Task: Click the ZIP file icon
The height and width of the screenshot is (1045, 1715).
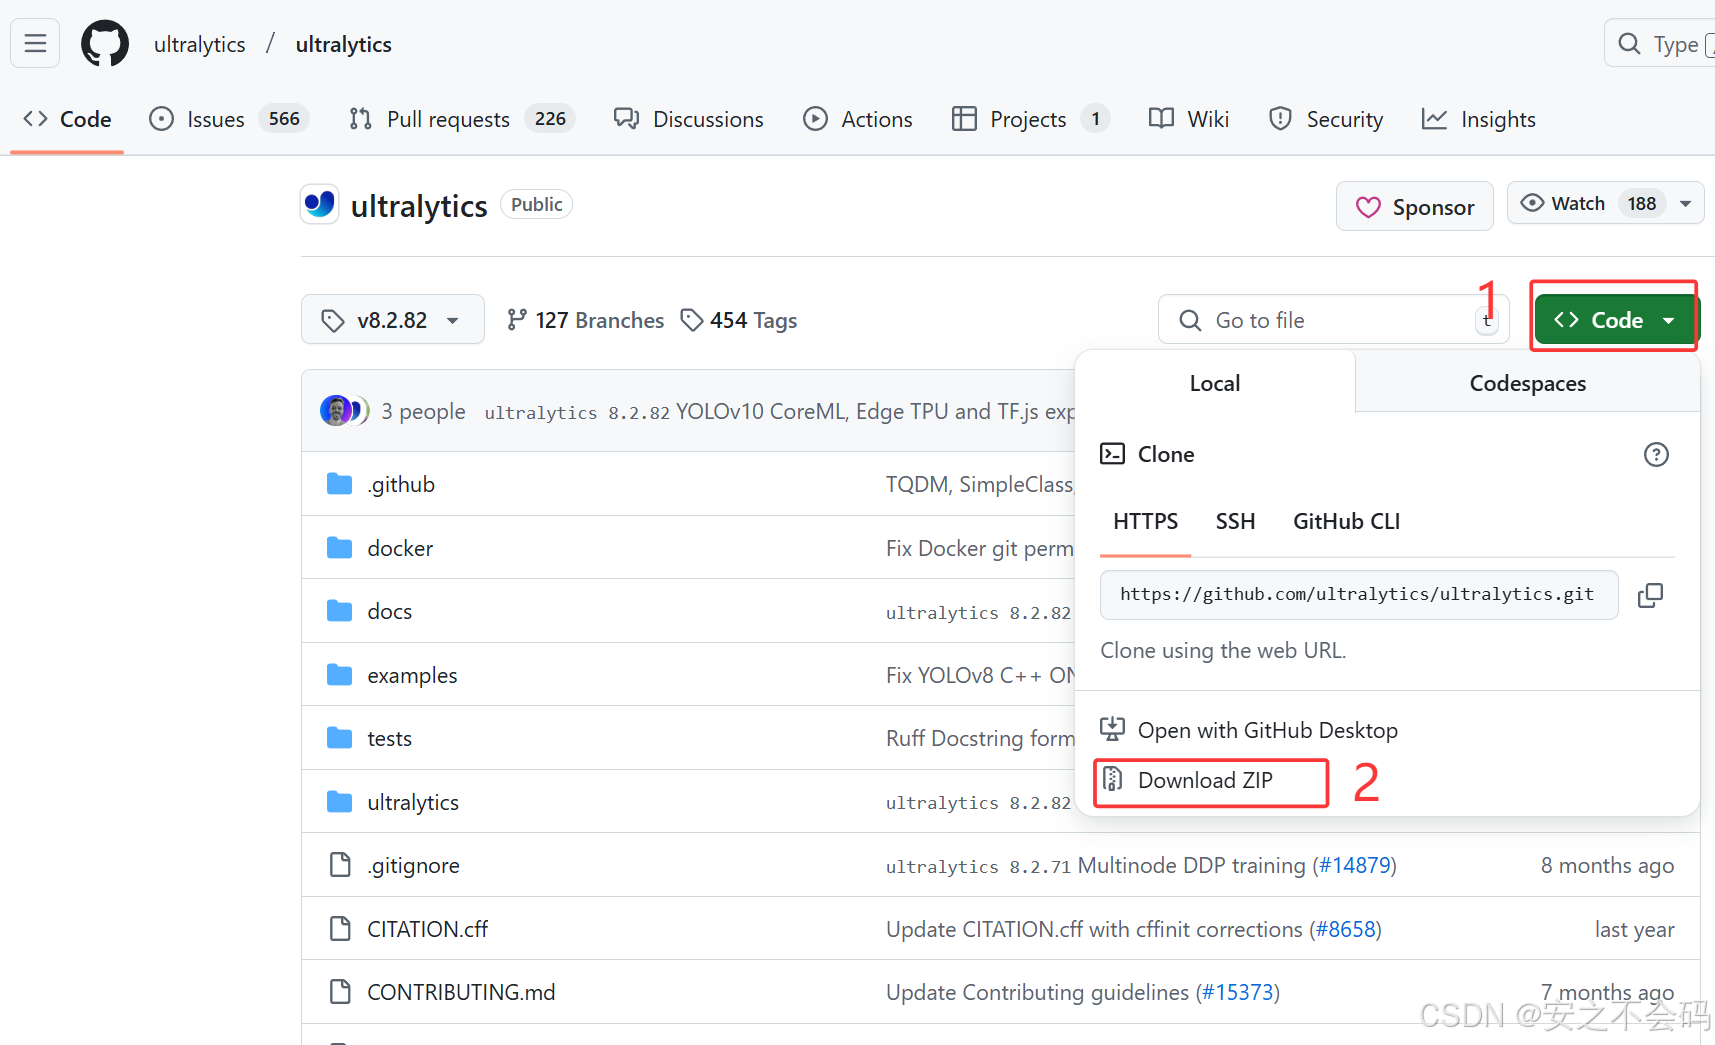Action: tap(1113, 780)
